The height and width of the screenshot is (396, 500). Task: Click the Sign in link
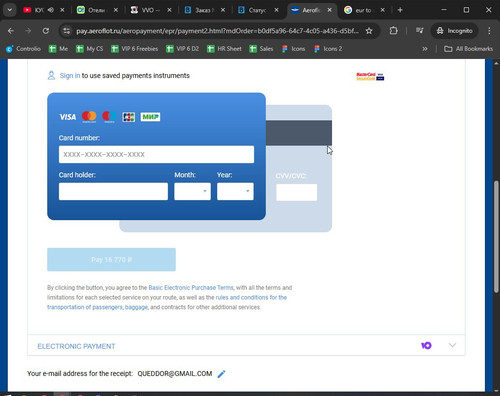pos(70,76)
